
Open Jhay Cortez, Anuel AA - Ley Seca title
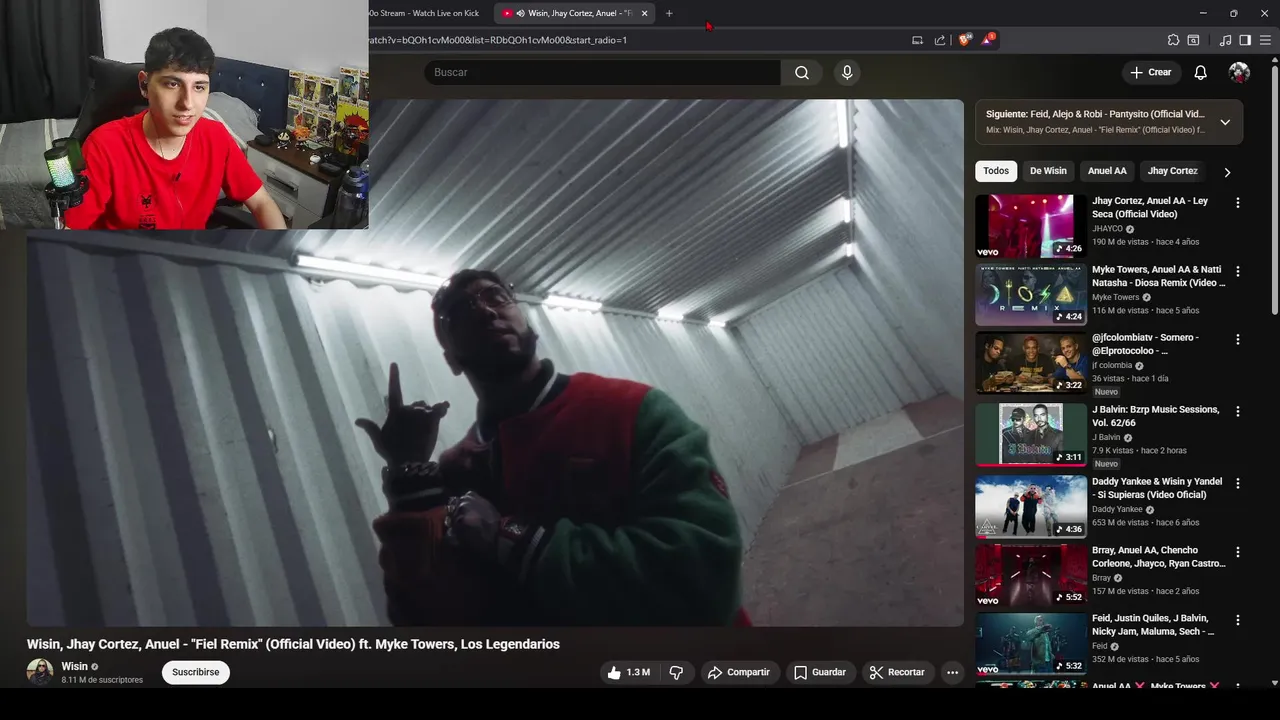pos(1150,207)
